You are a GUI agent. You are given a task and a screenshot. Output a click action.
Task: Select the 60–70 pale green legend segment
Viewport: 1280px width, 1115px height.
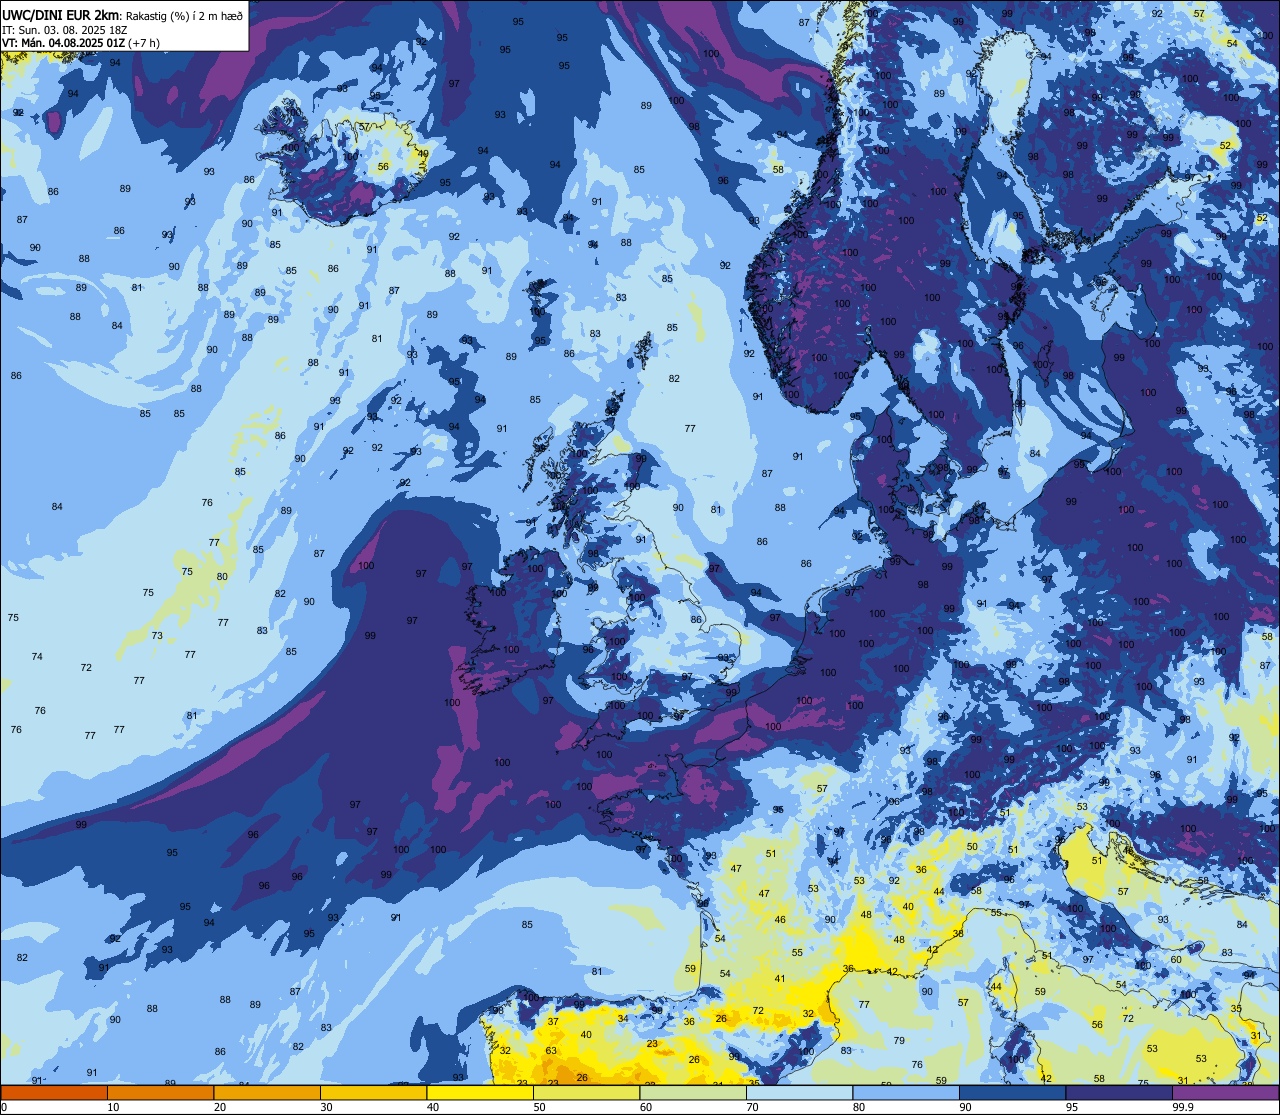click(x=693, y=1092)
